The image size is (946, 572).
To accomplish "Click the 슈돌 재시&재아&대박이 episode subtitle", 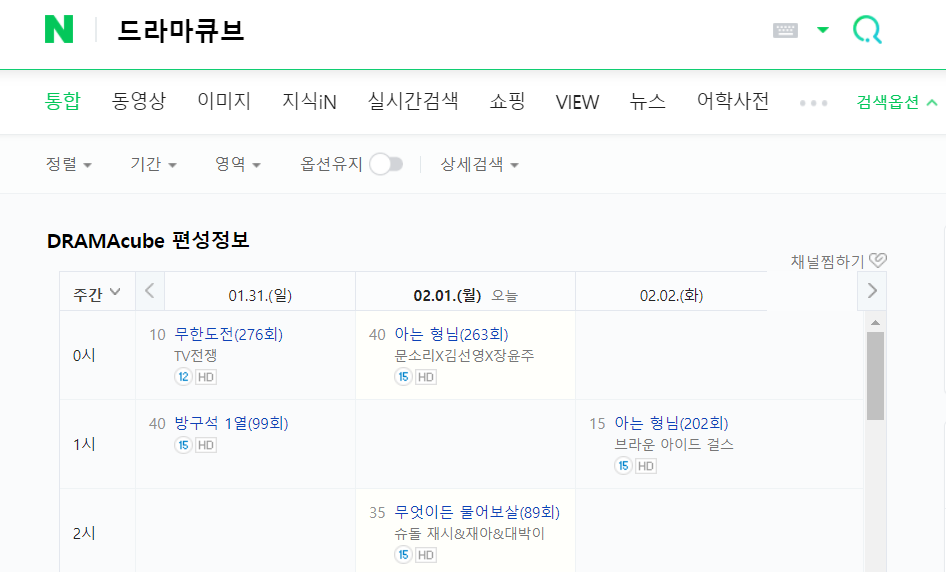I will click(x=469, y=533).
